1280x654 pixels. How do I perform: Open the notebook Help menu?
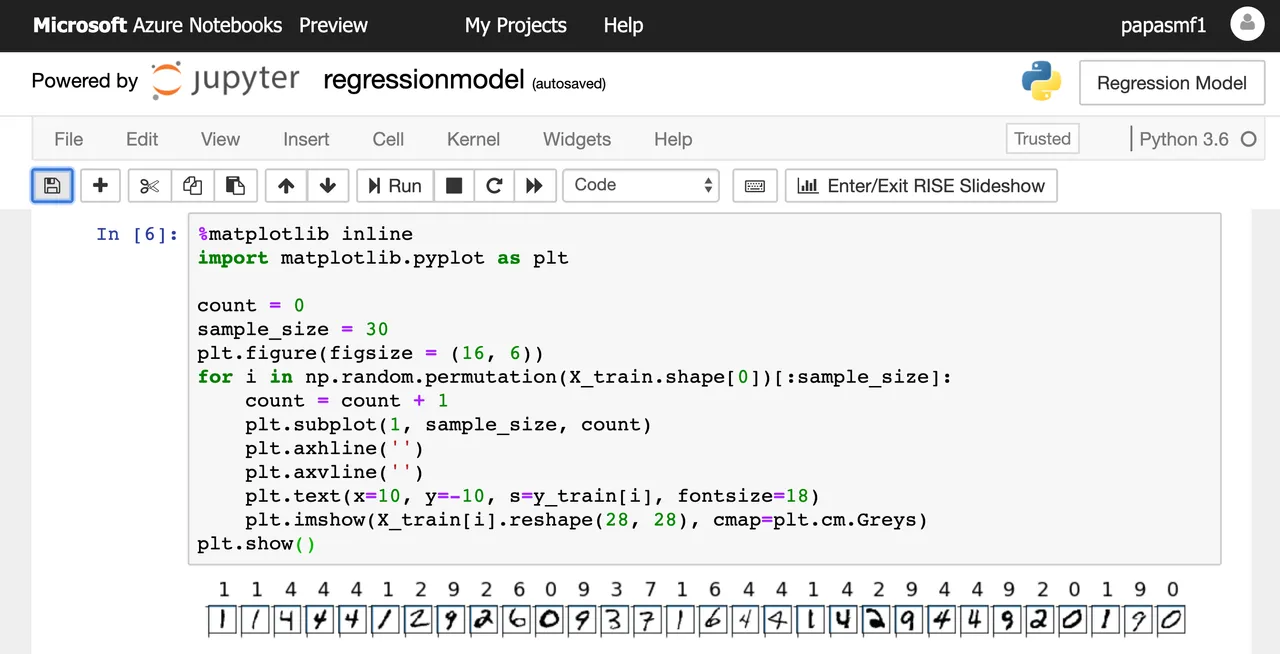click(x=673, y=139)
